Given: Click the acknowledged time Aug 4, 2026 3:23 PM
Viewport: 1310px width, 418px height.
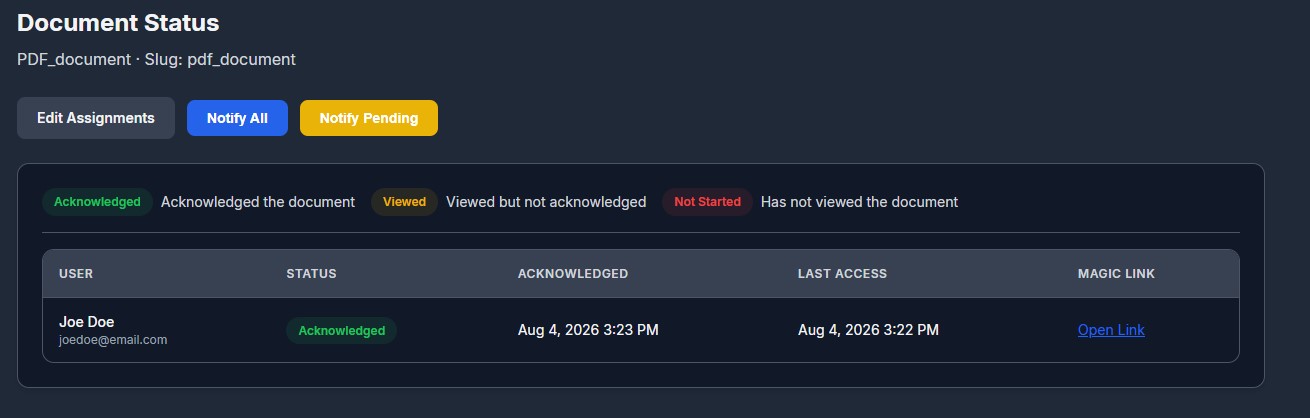Looking at the screenshot, I should coord(588,330).
